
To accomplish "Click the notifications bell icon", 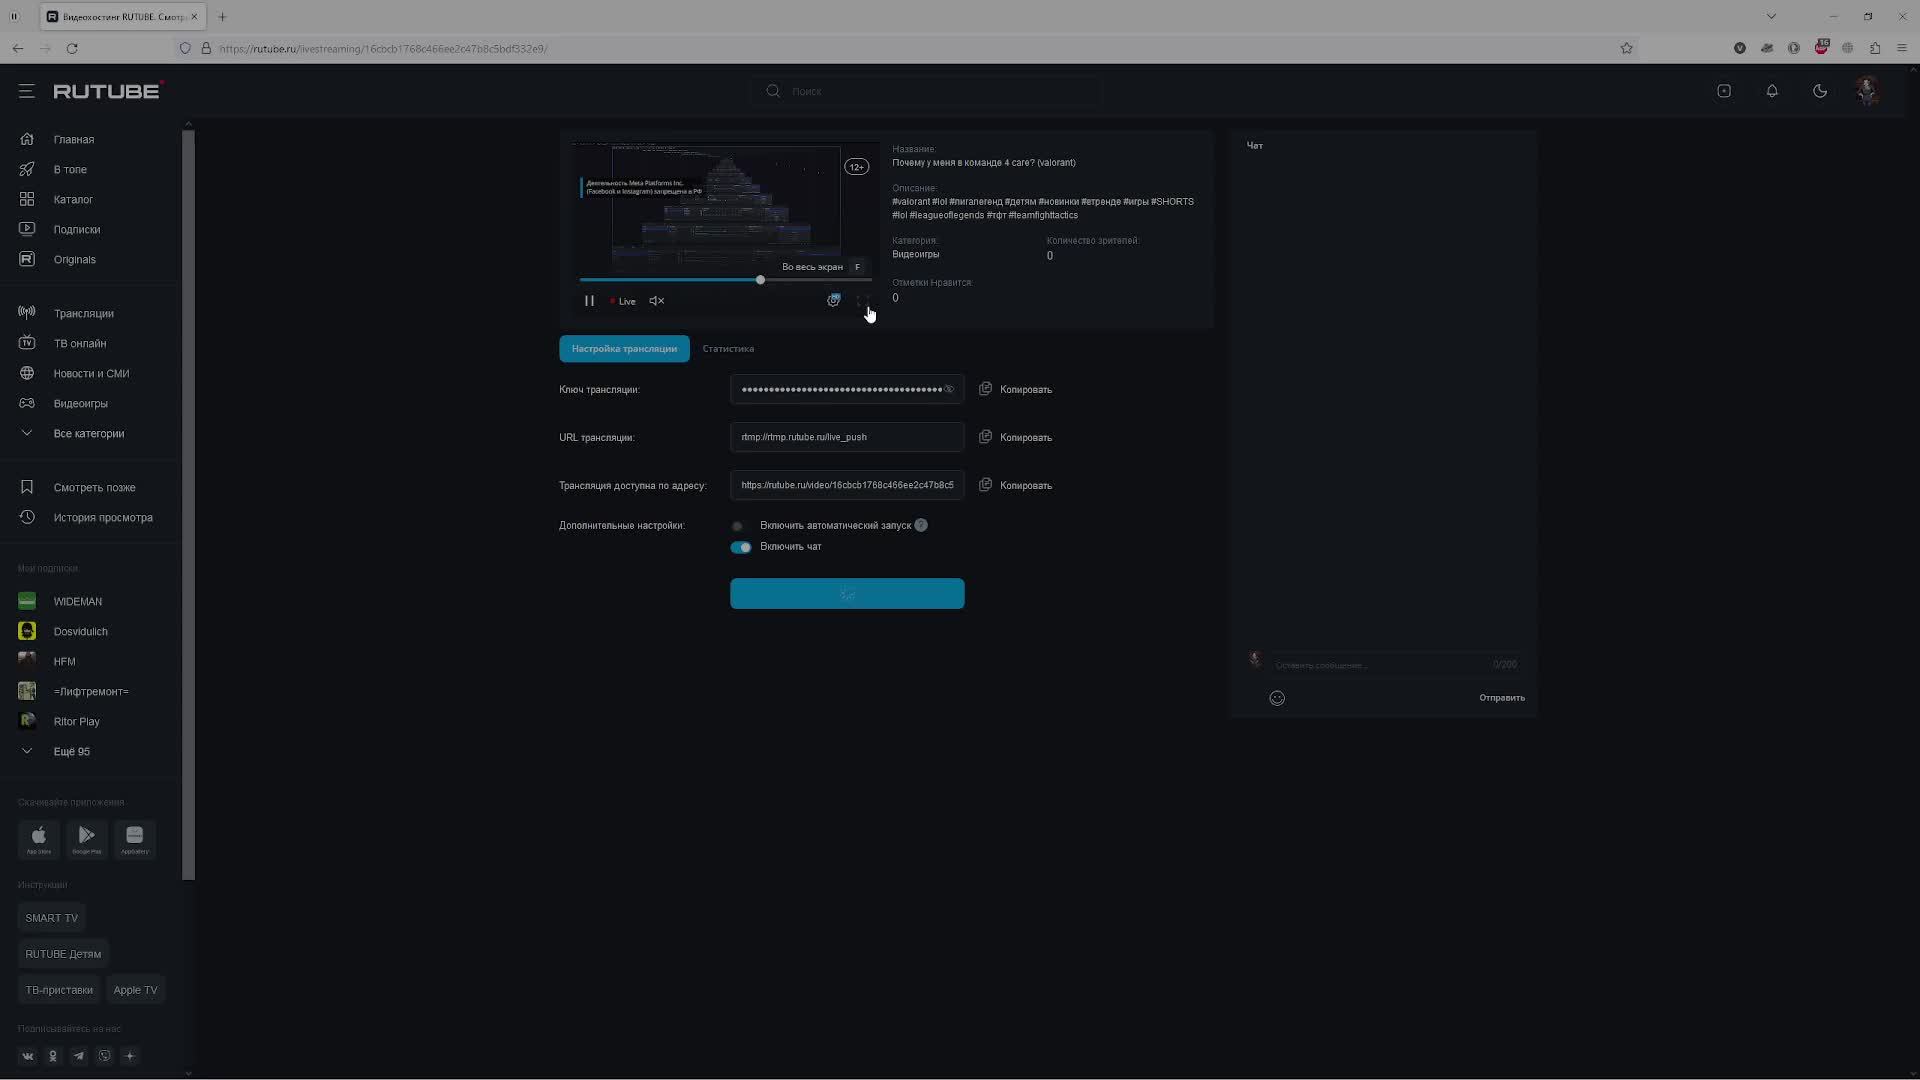I will coord(1772,91).
